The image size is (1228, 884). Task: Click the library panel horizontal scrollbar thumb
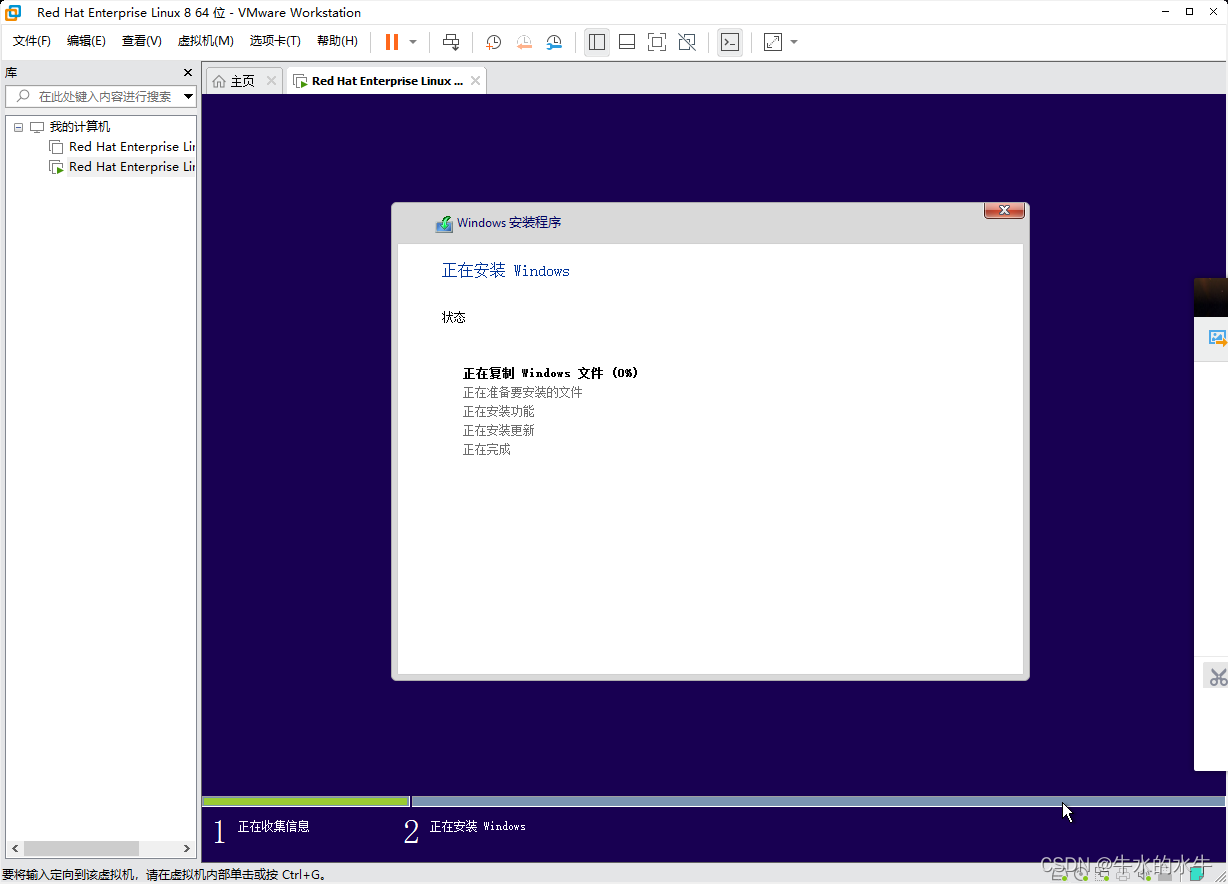81,848
